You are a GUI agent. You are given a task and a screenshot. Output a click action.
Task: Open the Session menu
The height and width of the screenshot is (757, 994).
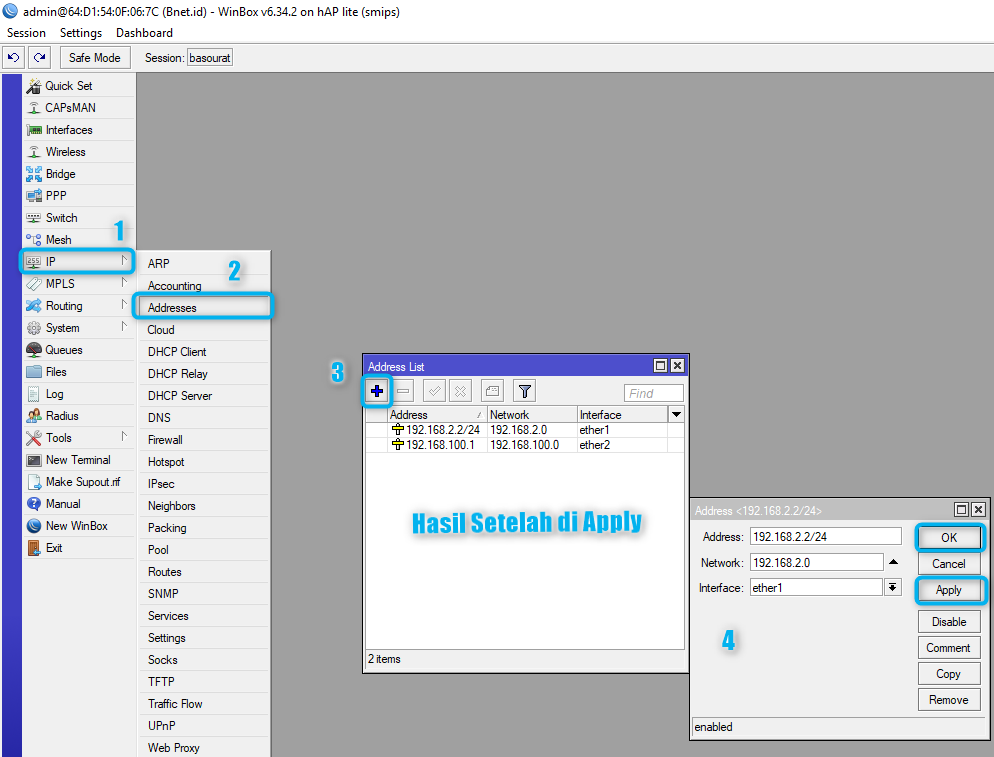[26, 32]
